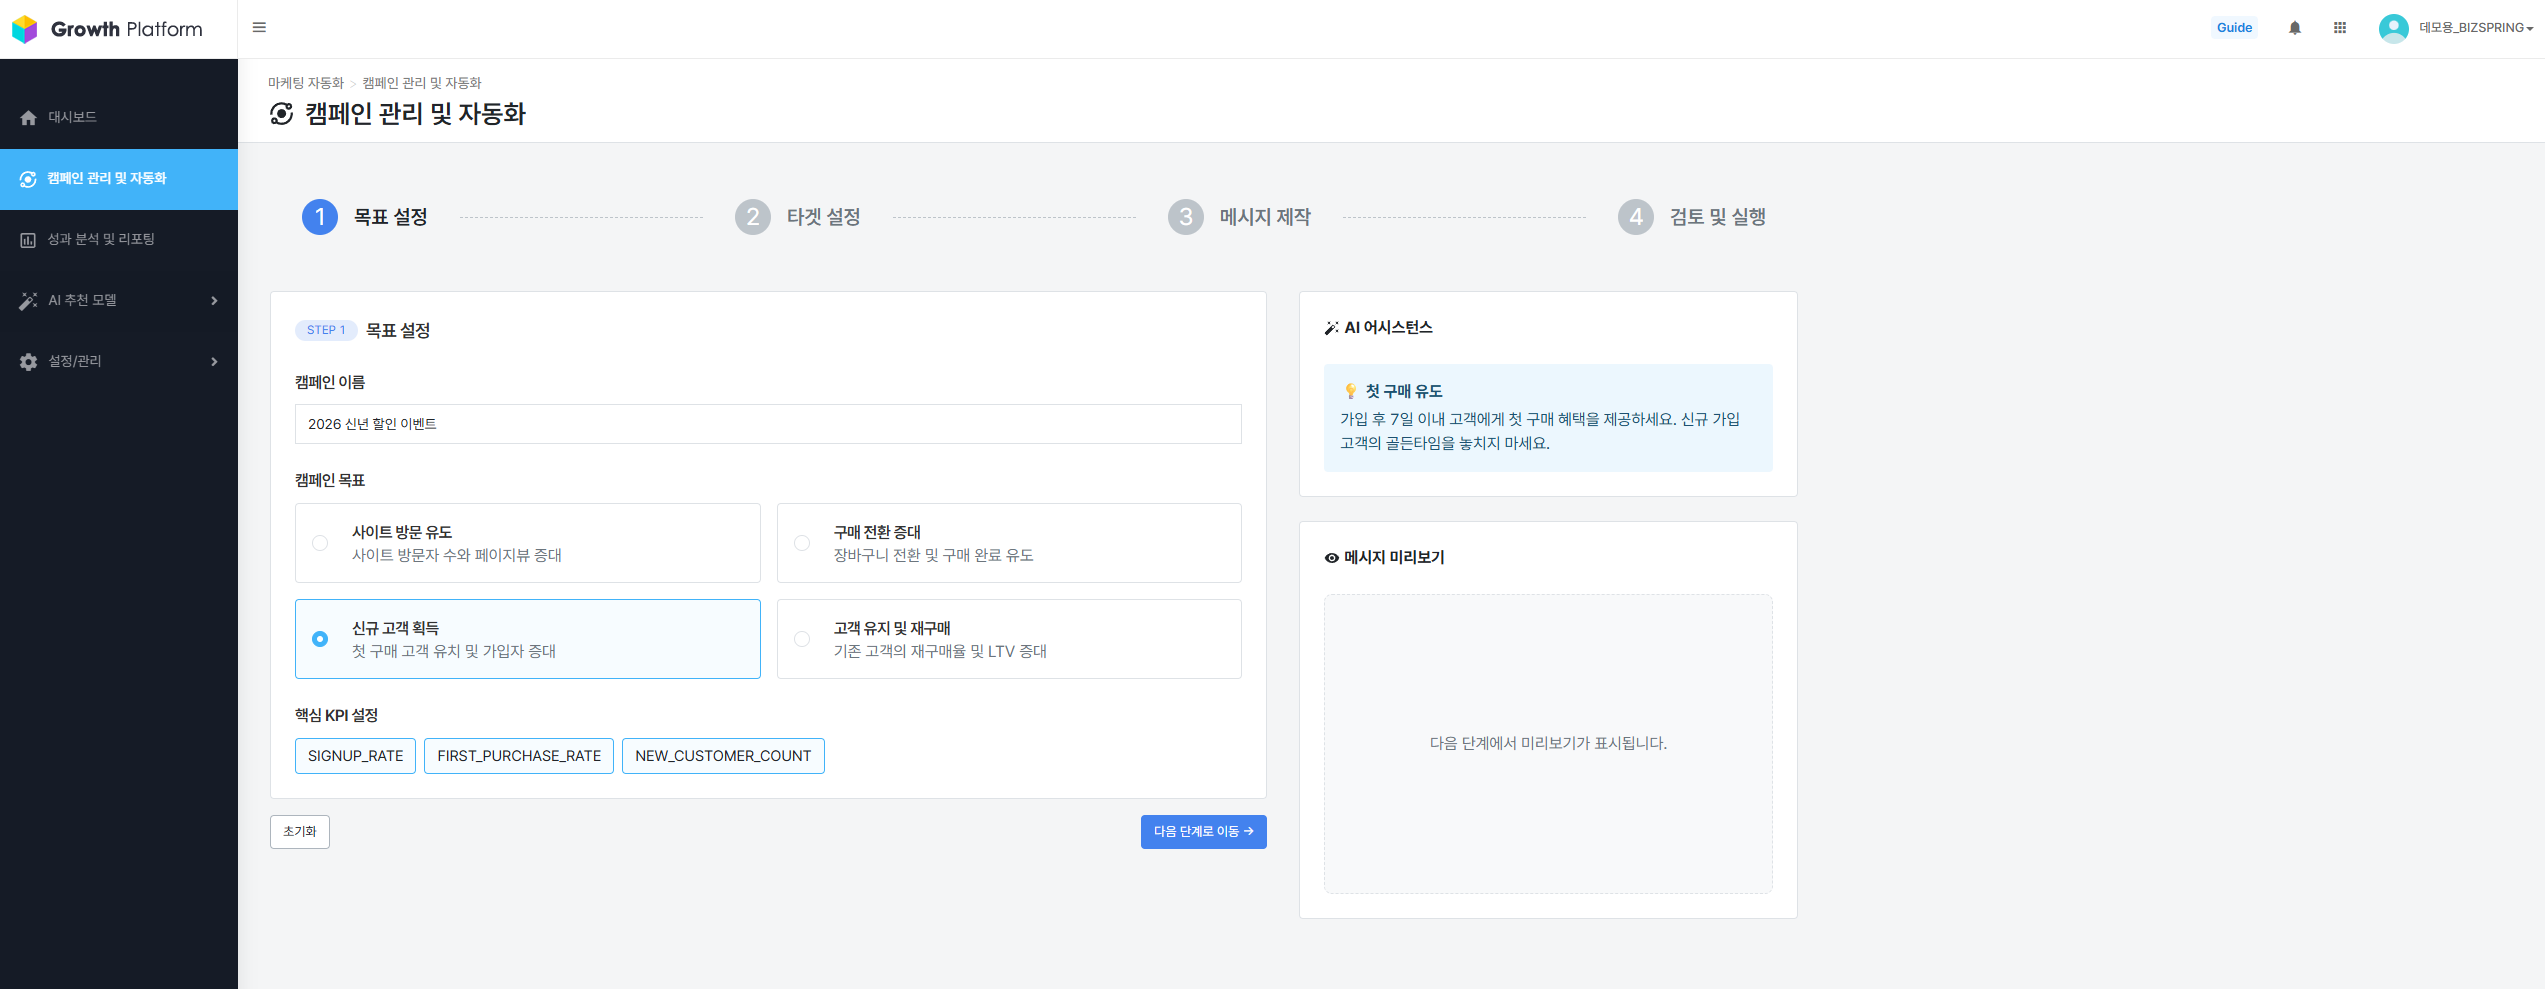The image size is (2545, 989).
Task: Expand the AI 추천 모델 submenu chevron
Action: [214, 301]
